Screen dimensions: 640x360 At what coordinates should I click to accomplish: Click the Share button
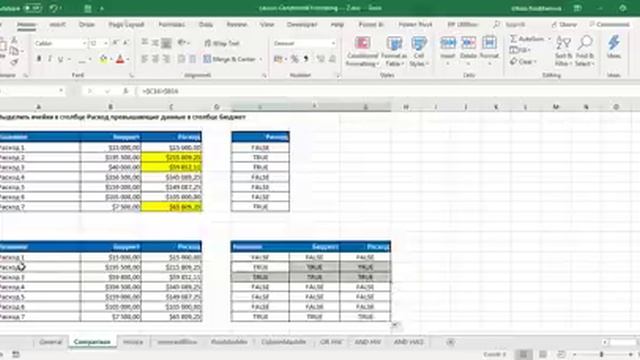tap(564, 24)
